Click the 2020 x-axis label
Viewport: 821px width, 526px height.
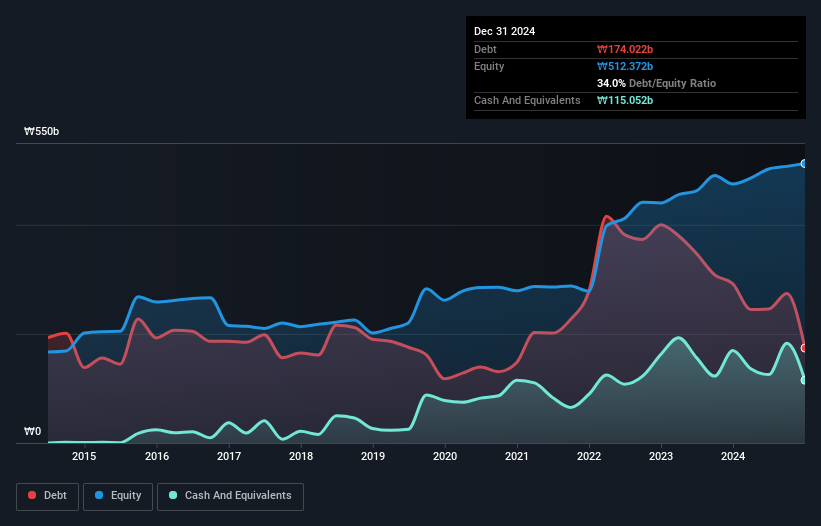(x=445, y=456)
